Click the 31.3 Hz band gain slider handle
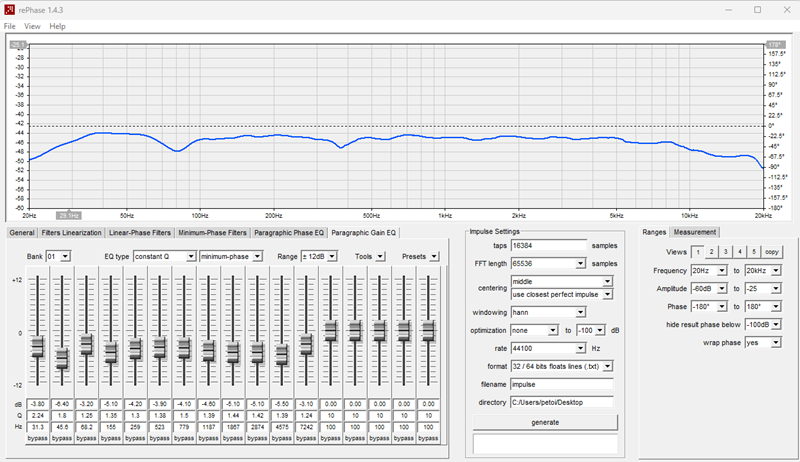 click(x=37, y=347)
